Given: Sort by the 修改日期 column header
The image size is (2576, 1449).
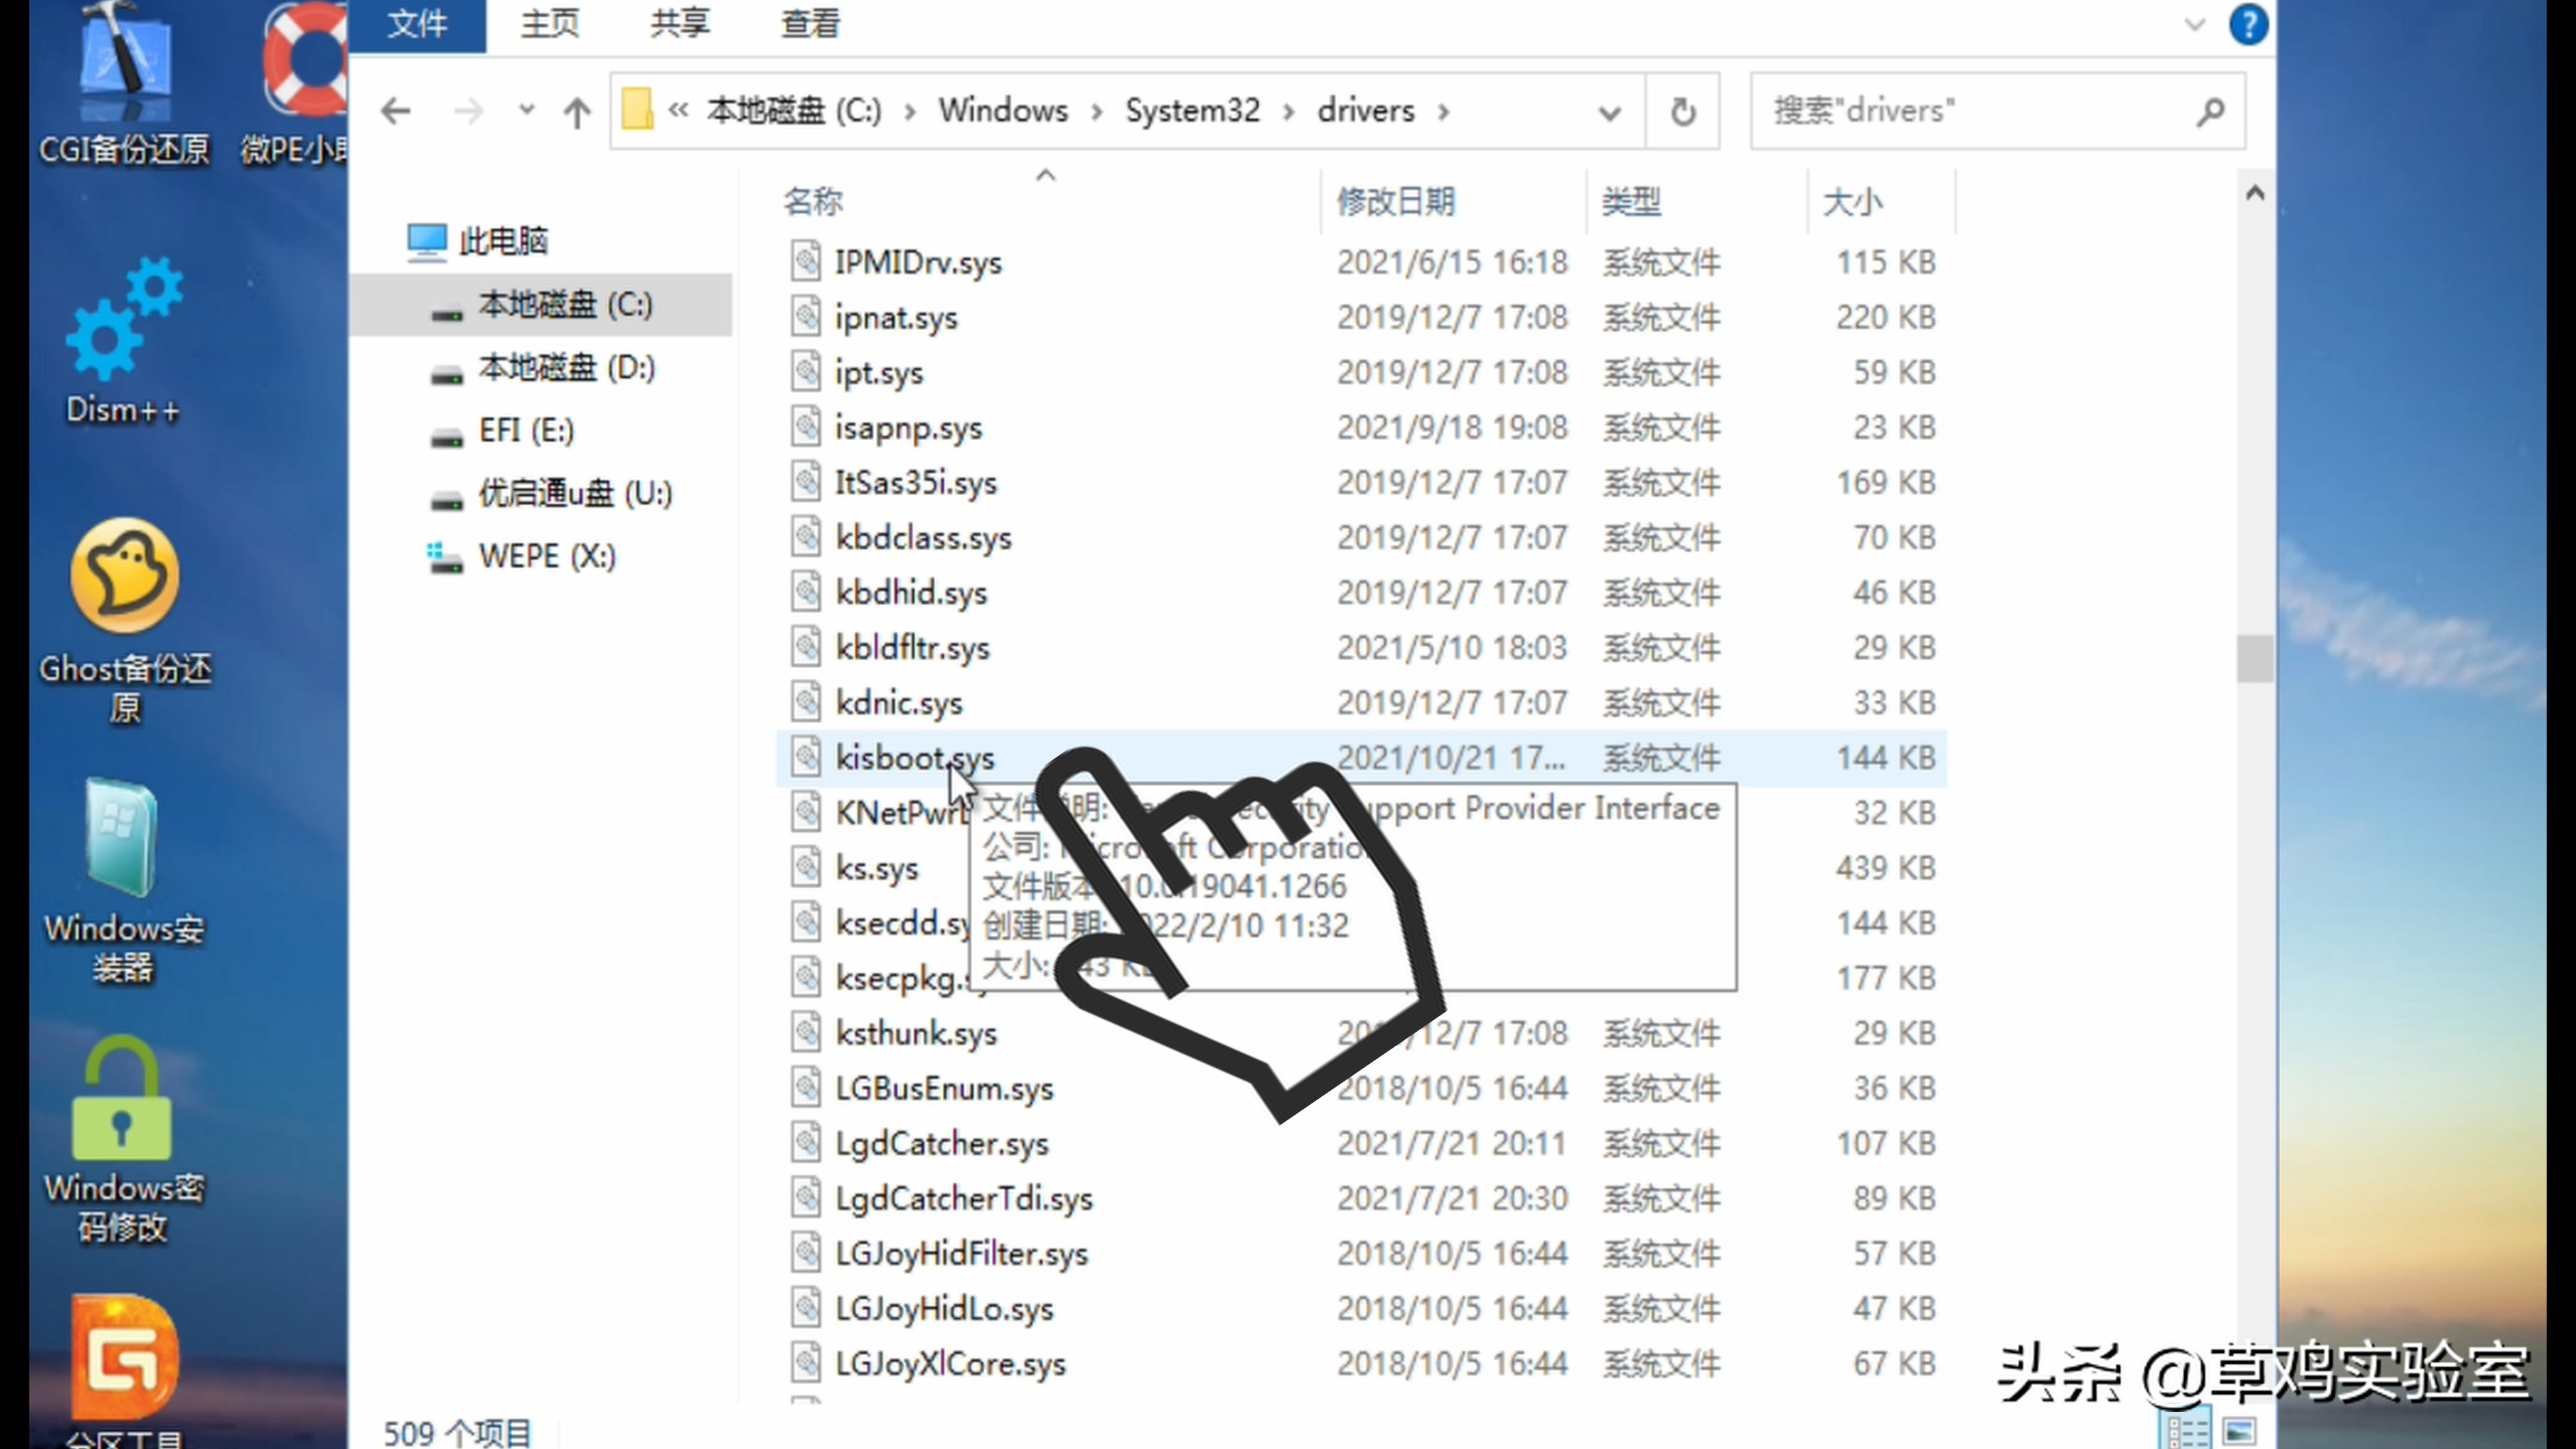Looking at the screenshot, I should click(1396, 202).
